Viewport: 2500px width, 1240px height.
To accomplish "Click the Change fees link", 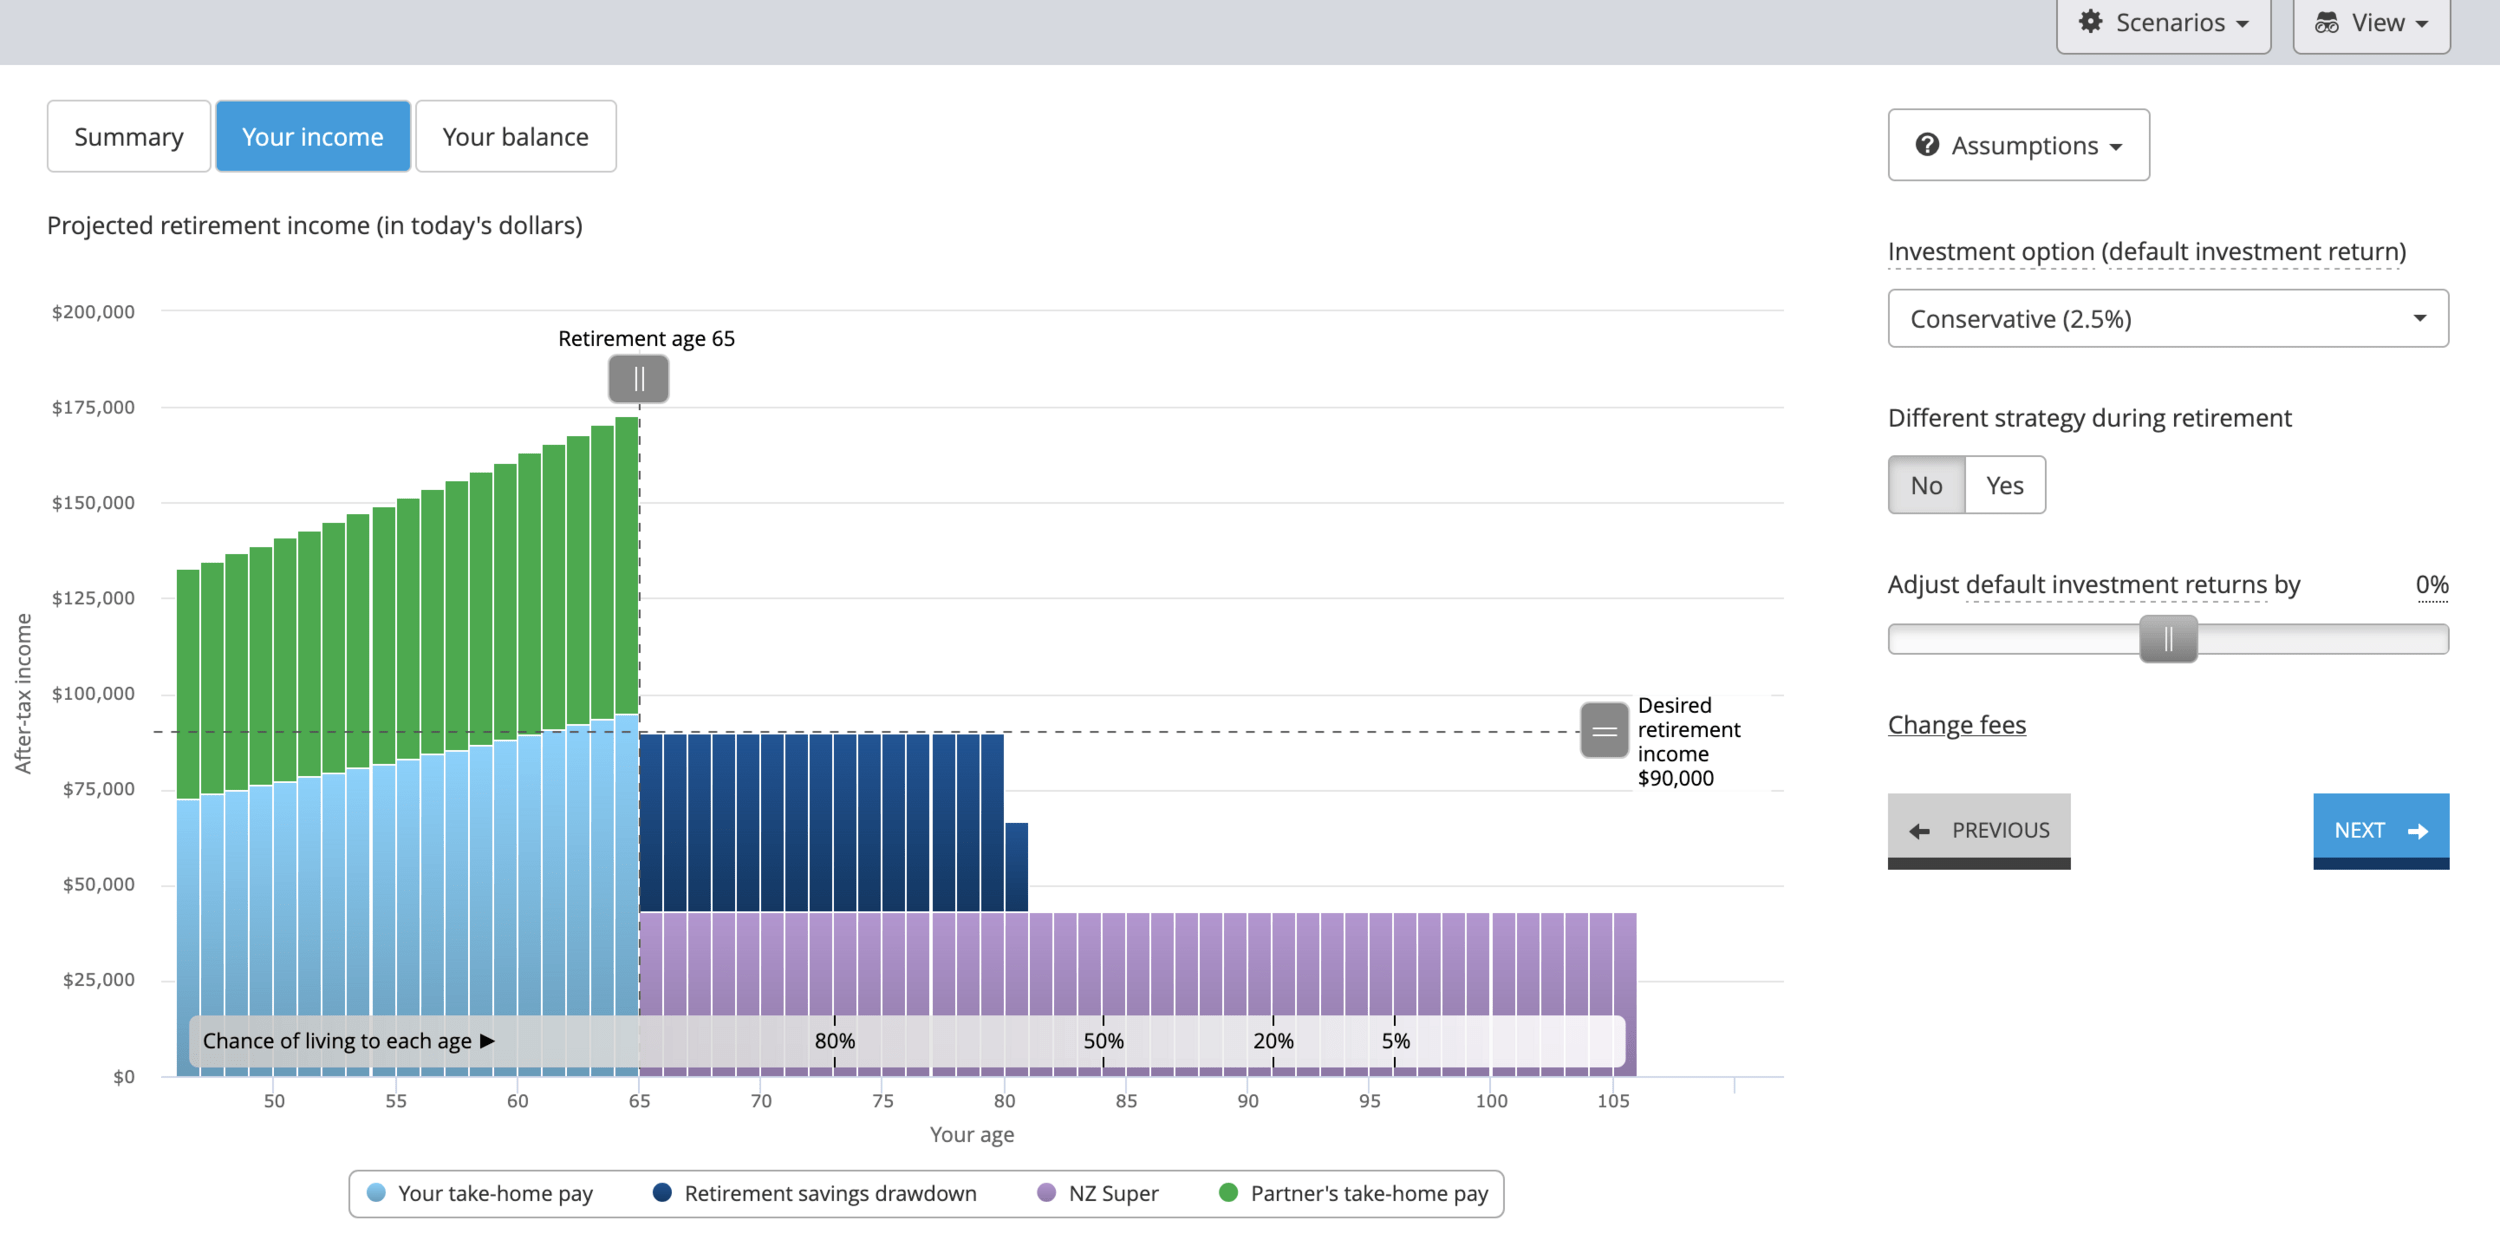I will pos(1956,725).
